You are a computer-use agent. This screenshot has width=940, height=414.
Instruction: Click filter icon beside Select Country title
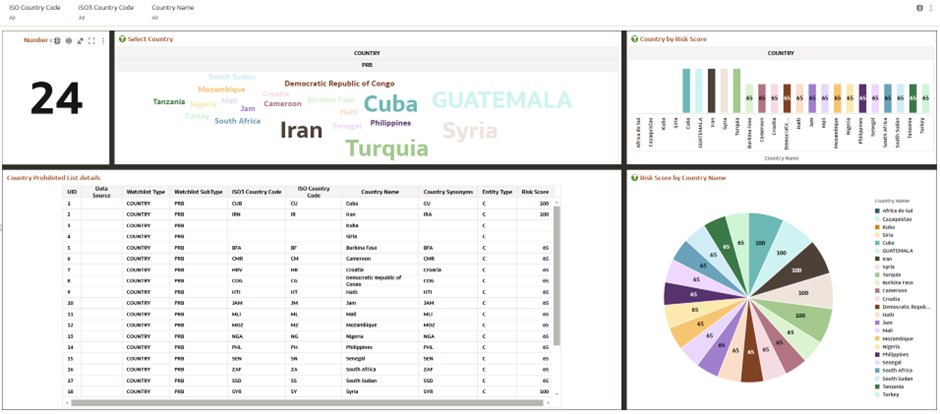(x=122, y=39)
